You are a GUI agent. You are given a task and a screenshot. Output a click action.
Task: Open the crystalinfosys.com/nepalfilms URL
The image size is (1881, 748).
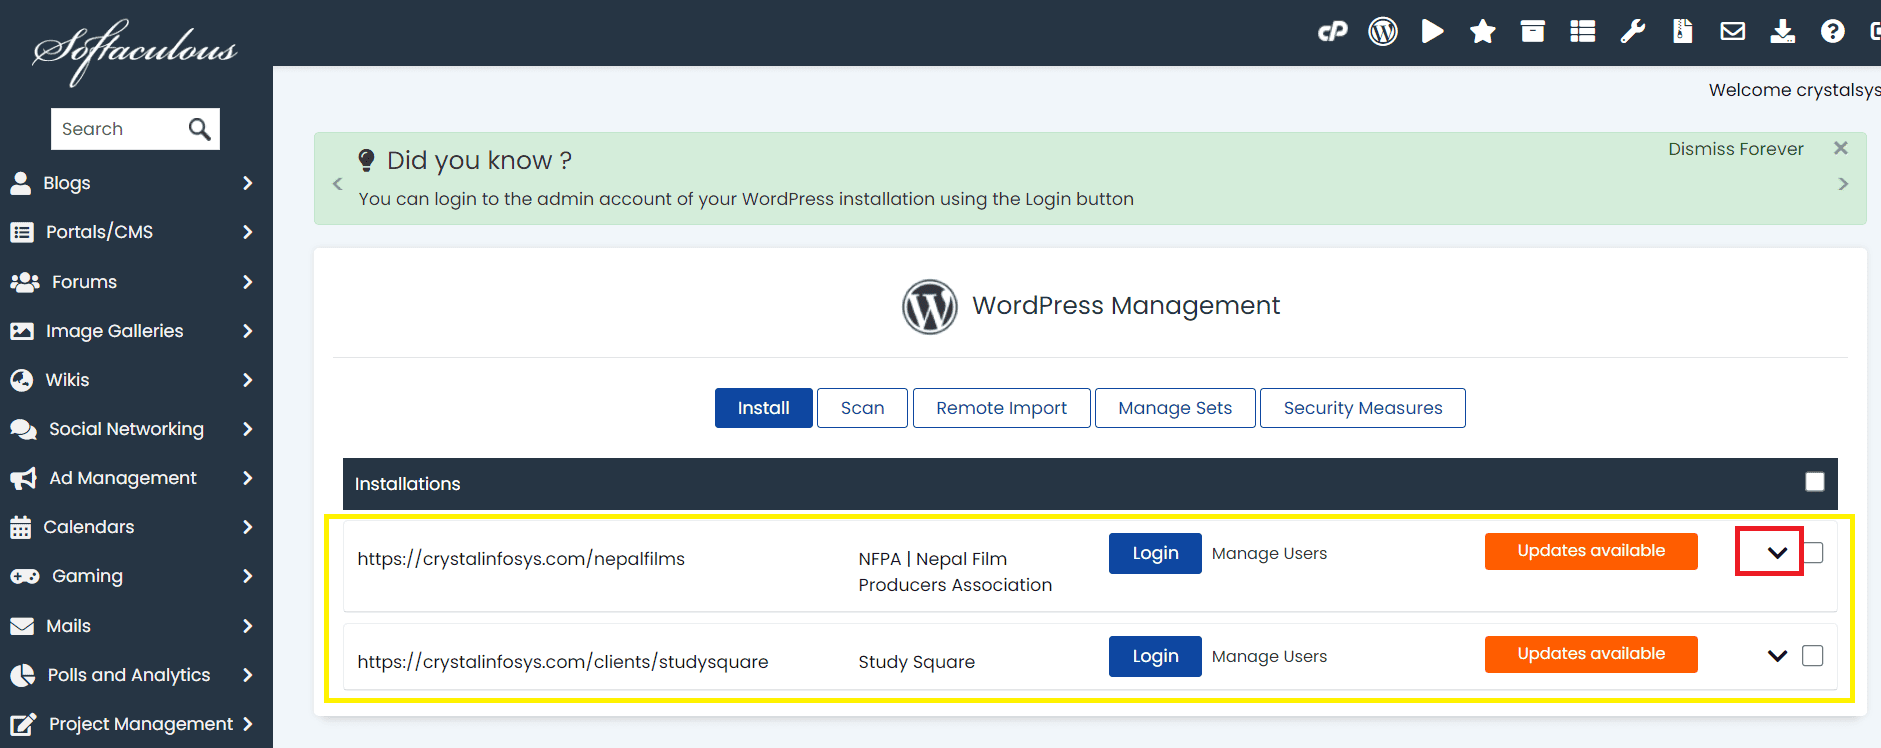pyautogui.click(x=521, y=559)
